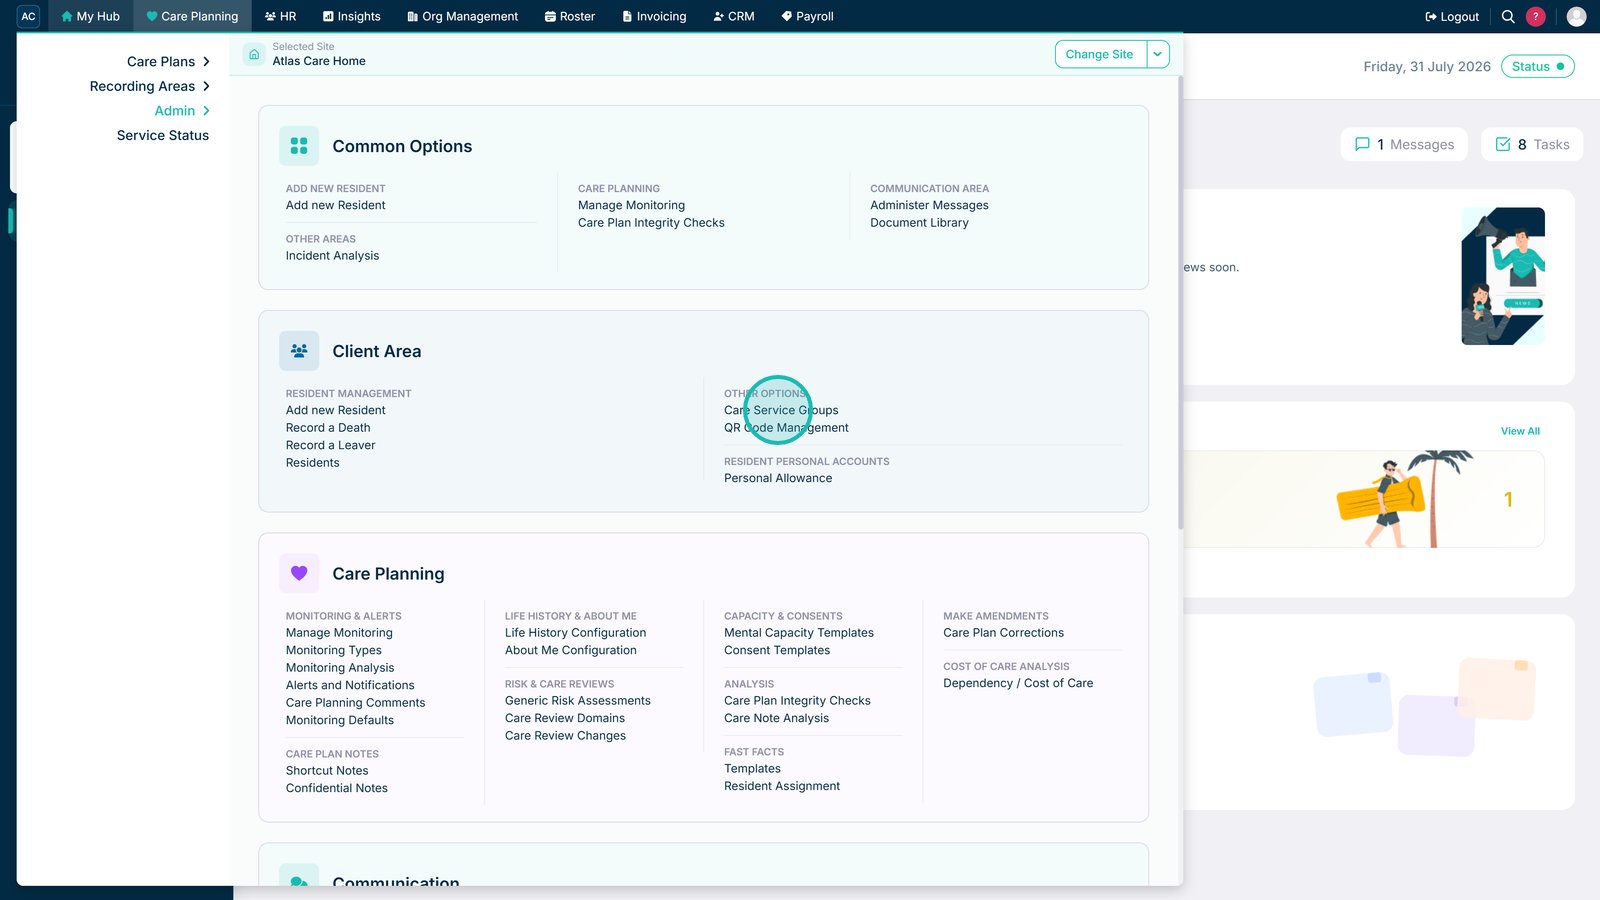The image size is (1600, 900).
Task: Expand the Recording Areas sidebar chevron
Action: pos(206,86)
